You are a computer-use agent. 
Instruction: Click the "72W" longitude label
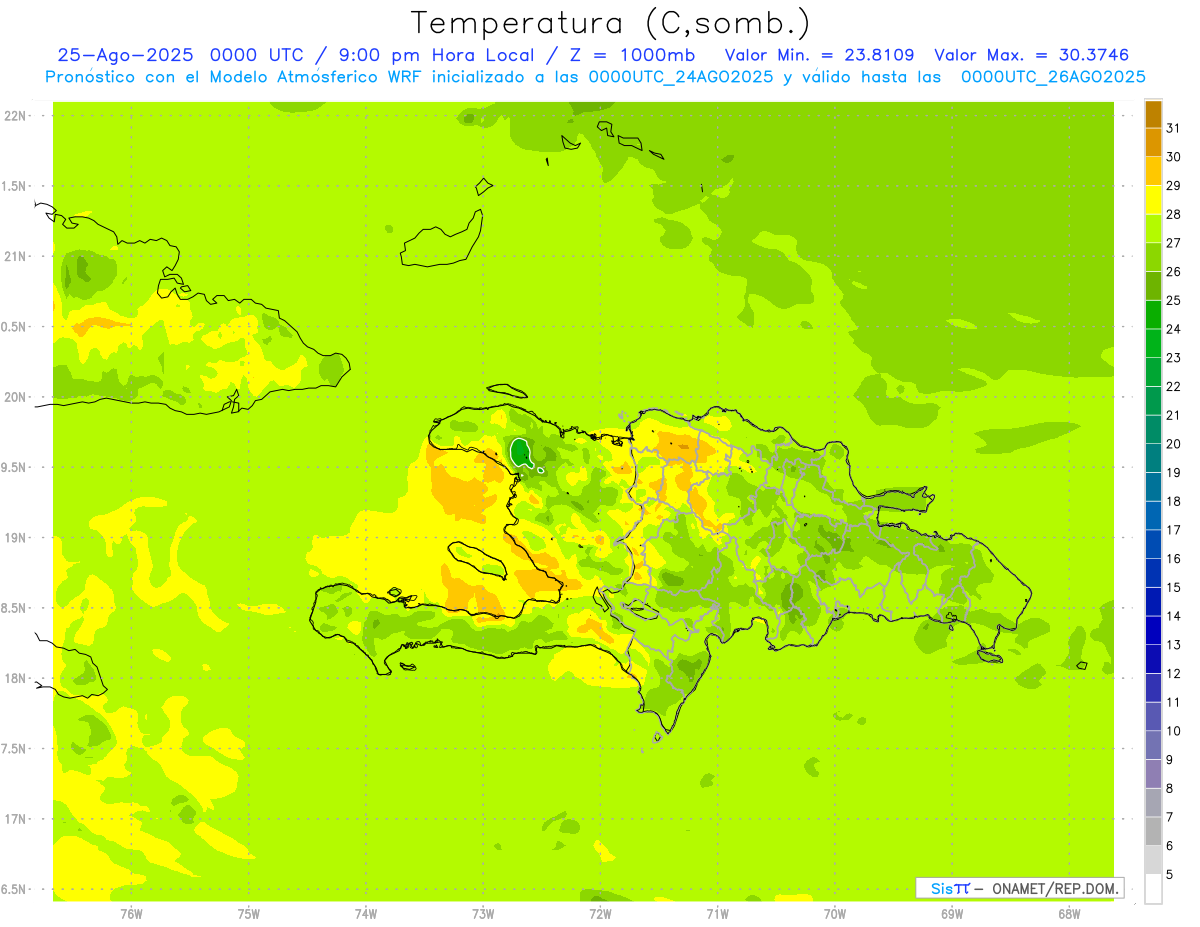(600, 914)
